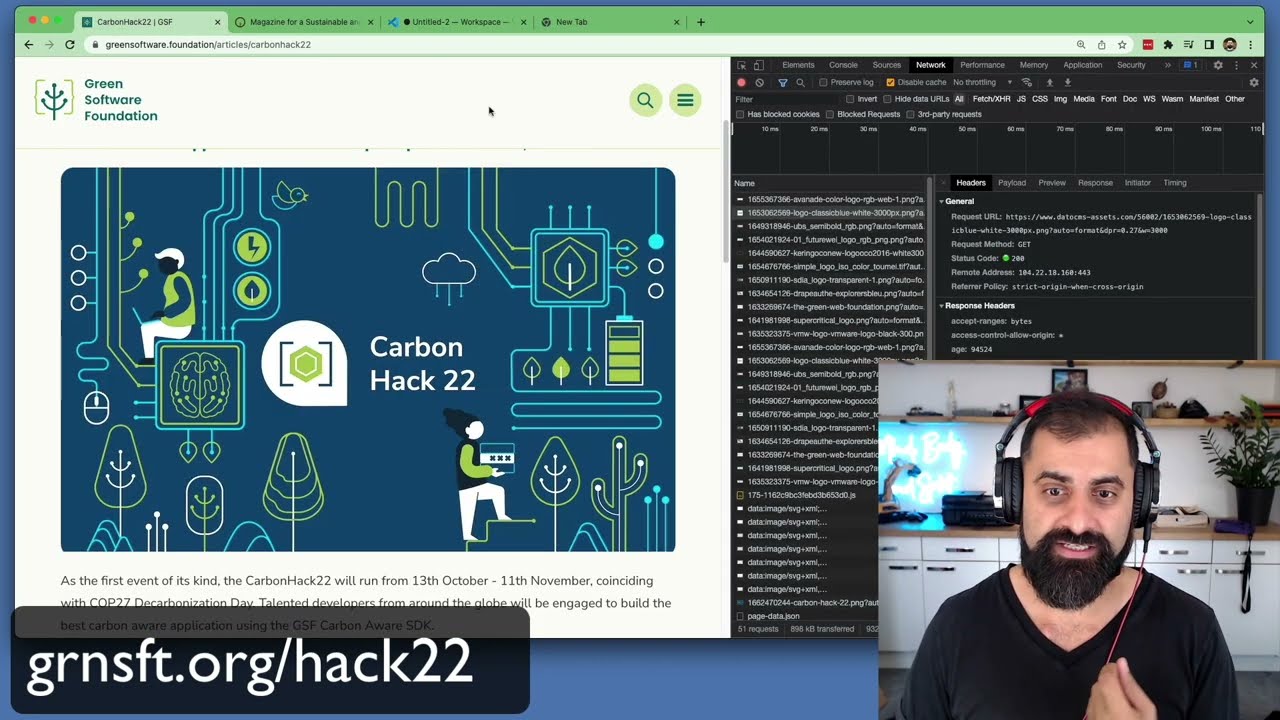Show more DevTools tabs with the chevron

tap(1167, 65)
